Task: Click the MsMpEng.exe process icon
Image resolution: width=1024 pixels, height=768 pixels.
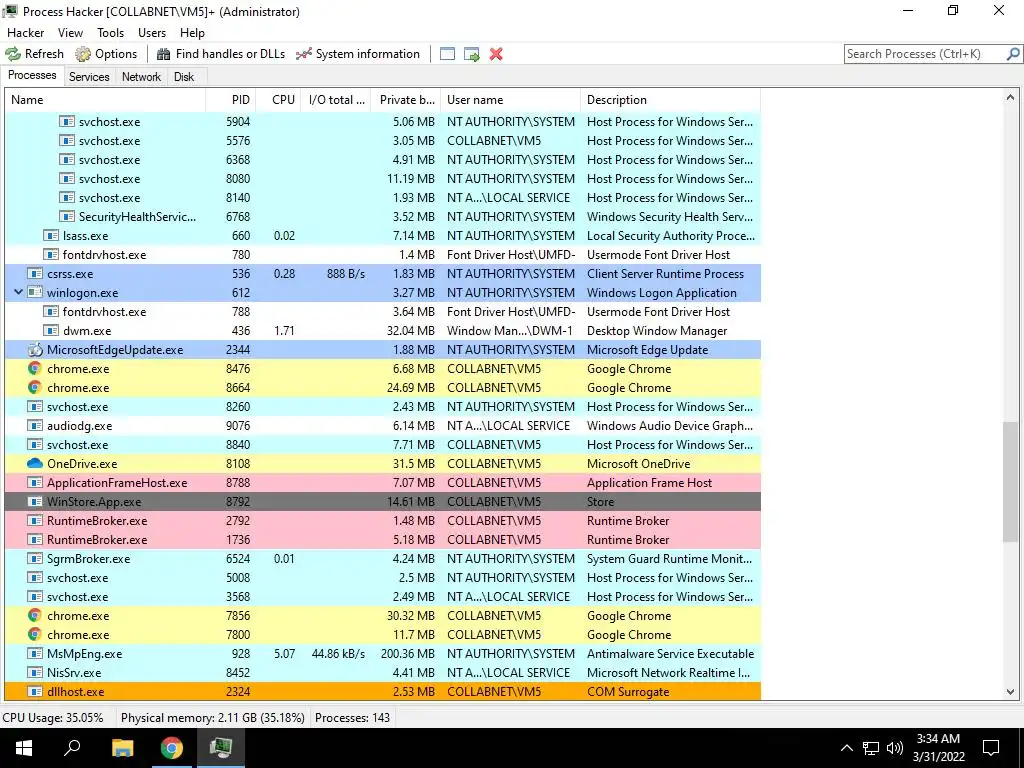Action: pyautogui.click(x=35, y=654)
